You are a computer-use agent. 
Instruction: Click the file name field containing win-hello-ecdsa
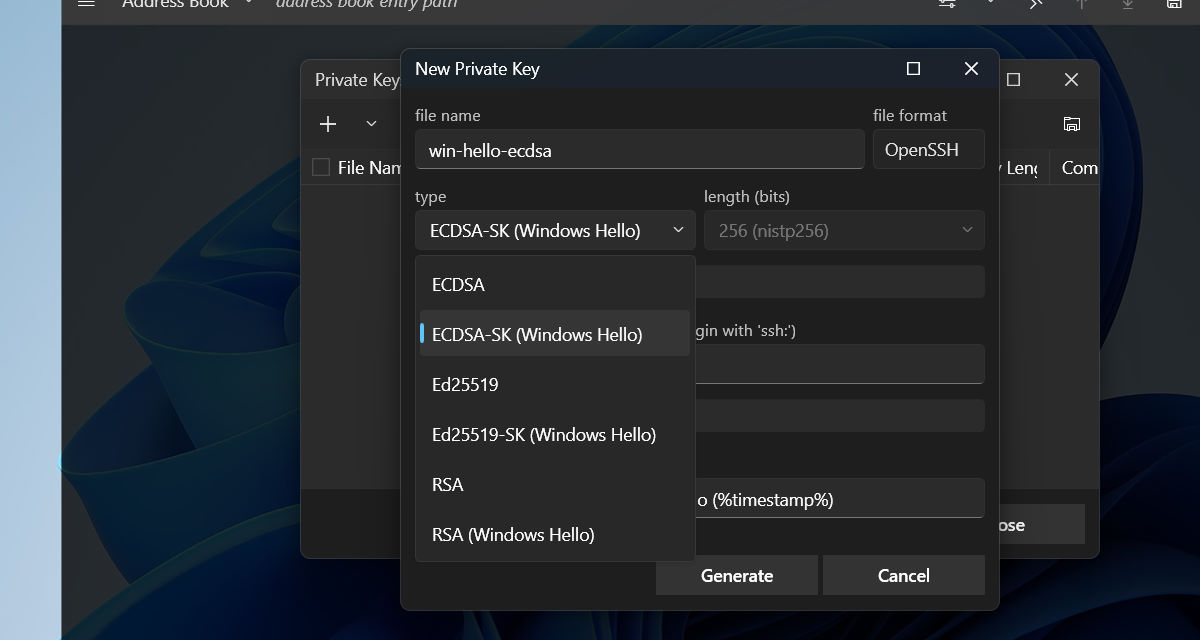pos(639,149)
